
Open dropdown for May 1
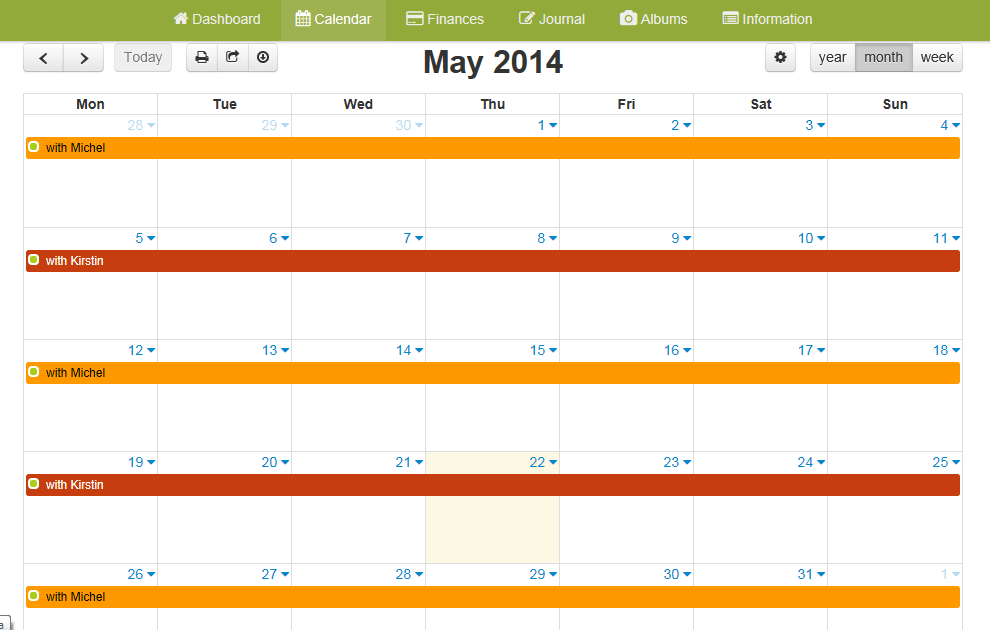click(x=553, y=126)
